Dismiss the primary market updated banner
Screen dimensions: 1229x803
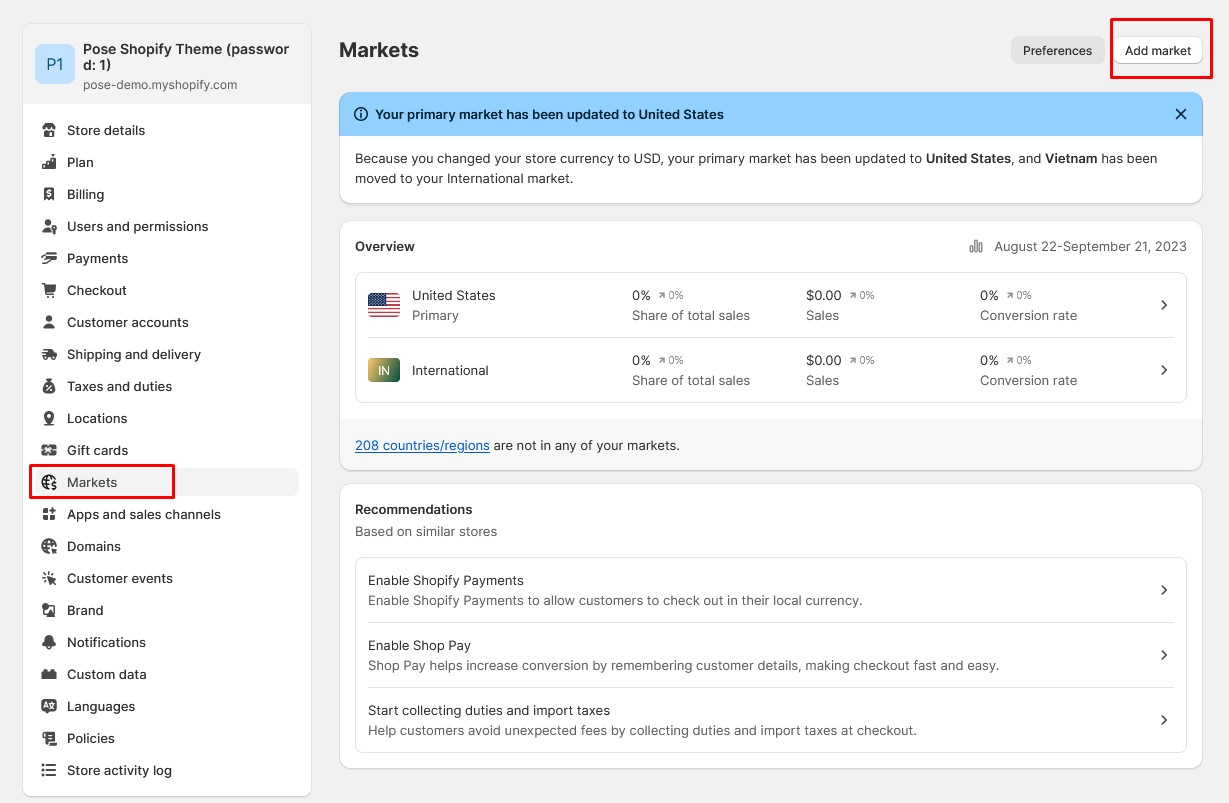point(1181,114)
